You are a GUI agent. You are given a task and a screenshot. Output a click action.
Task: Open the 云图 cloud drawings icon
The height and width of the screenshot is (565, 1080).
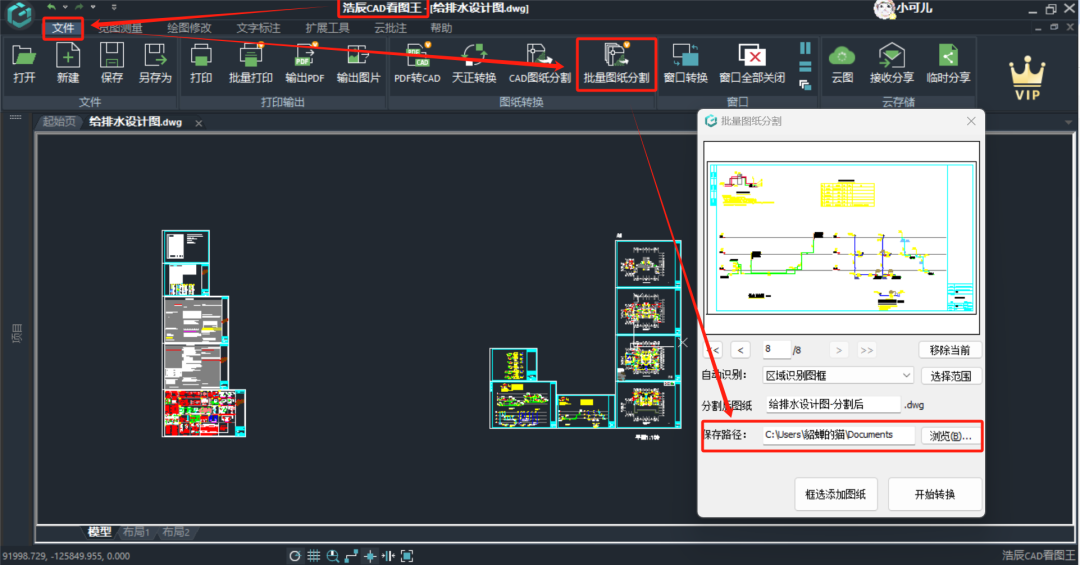[x=842, y=63]
